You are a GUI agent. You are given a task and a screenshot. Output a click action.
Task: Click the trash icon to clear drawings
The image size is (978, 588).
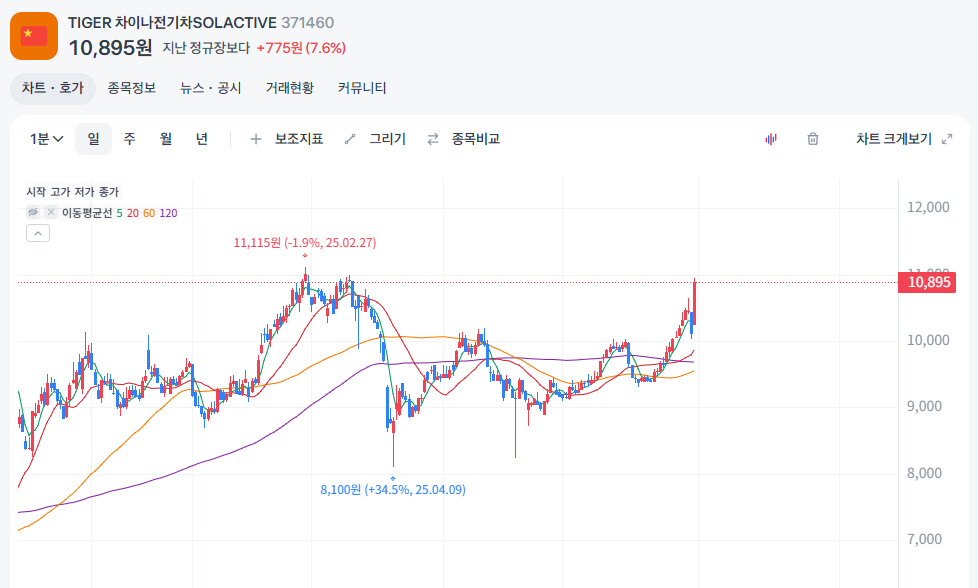(x=813, y=139)
